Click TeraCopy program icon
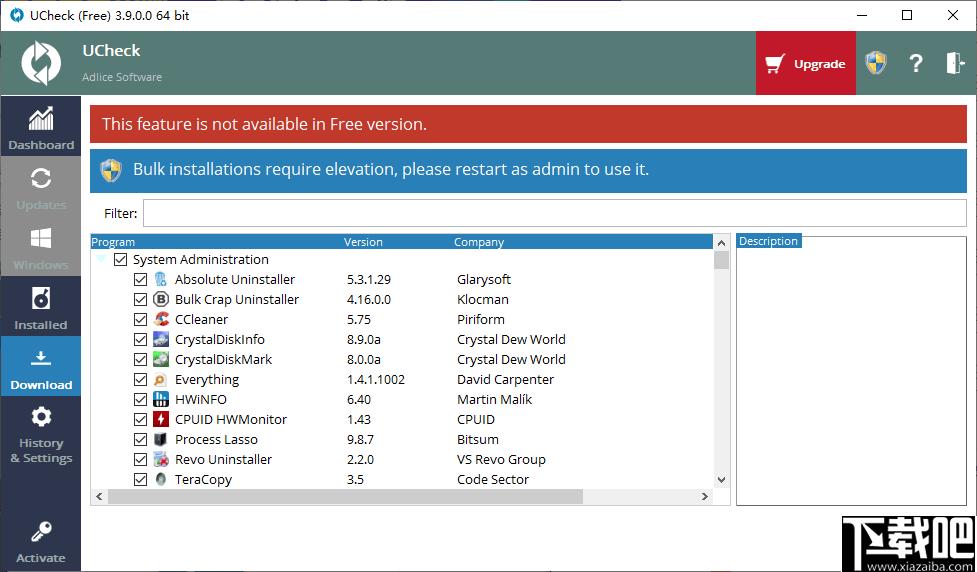The image size is (977, 572). pos(161,479)
